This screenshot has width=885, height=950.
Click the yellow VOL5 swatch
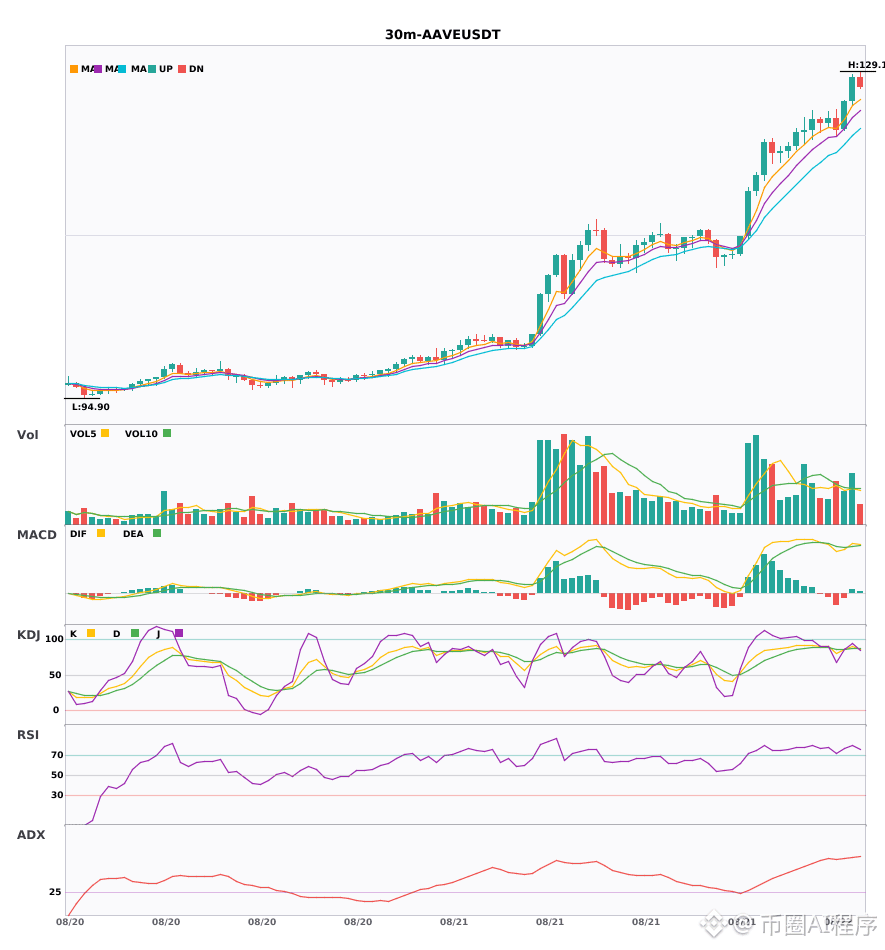tap(105, 433)
